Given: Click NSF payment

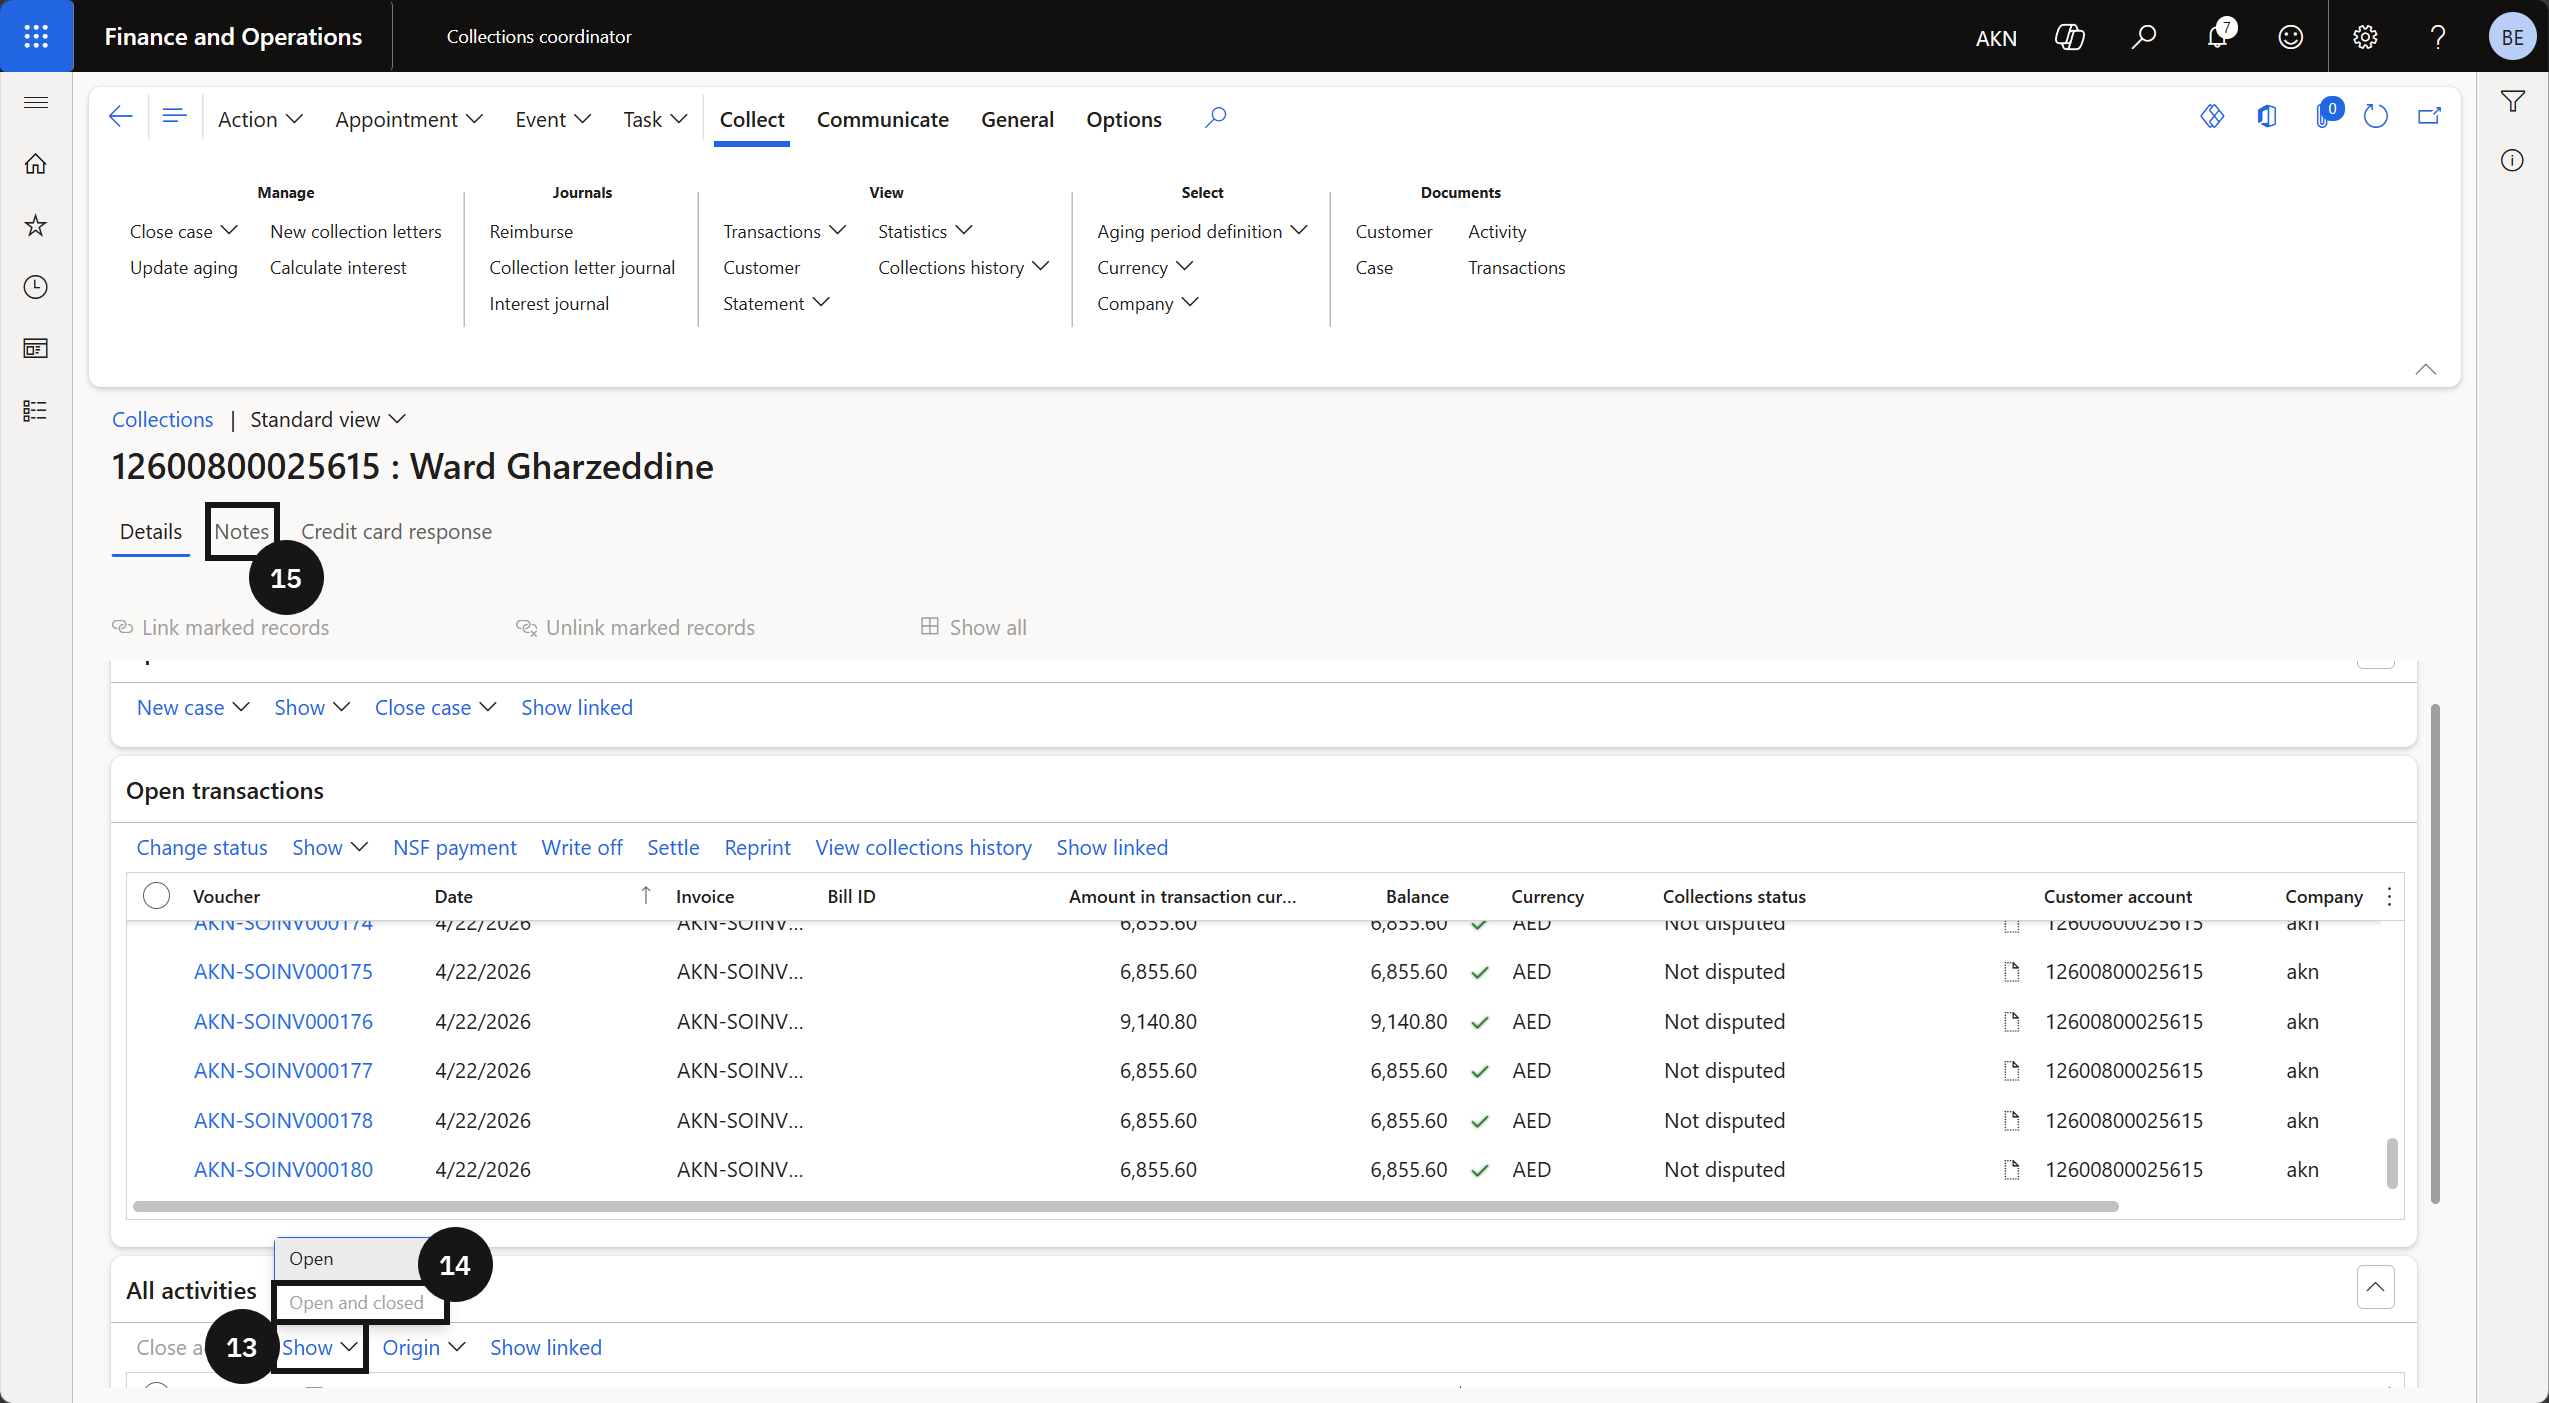Looking at the screenshot, I should 455,847.
